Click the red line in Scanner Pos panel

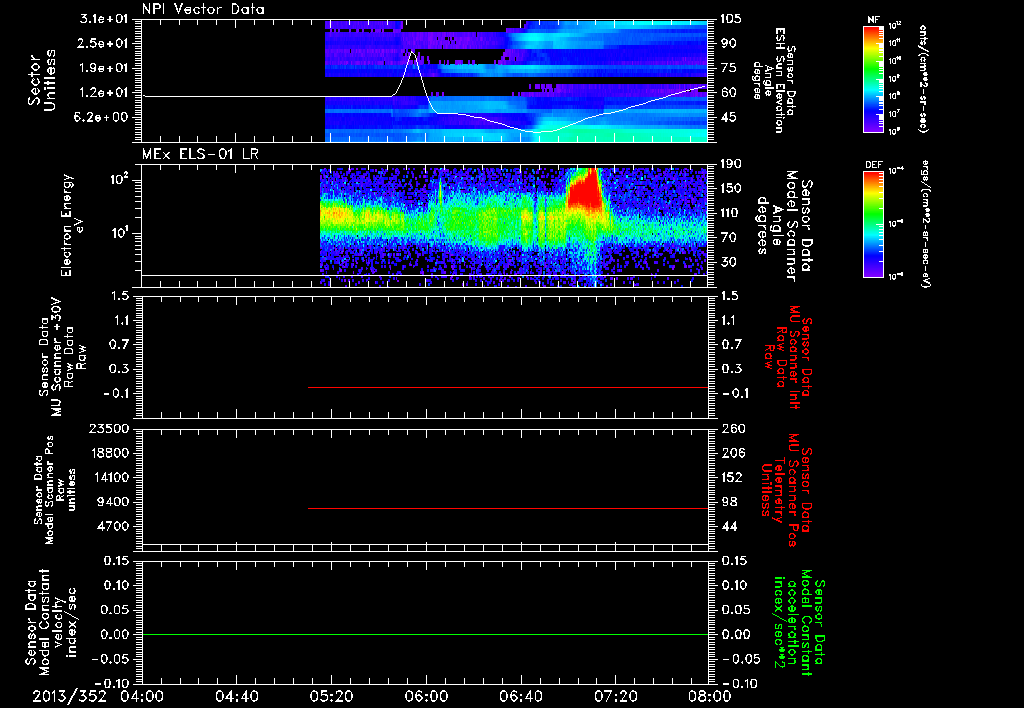pyautogui.click(x=508, y=508)
